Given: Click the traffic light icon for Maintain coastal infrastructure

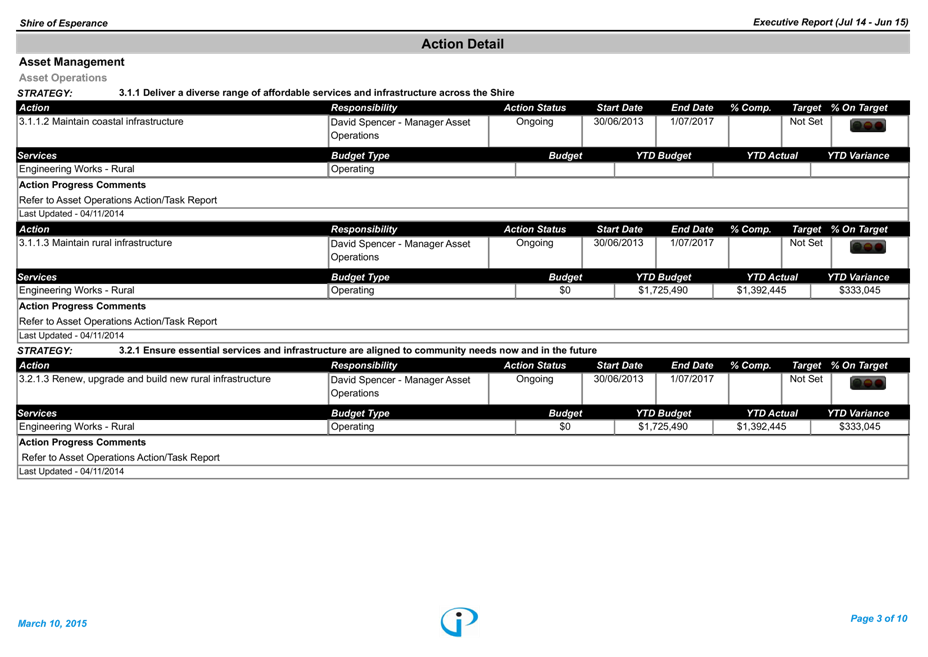Looking at the screenshot, I should (867, 126).
